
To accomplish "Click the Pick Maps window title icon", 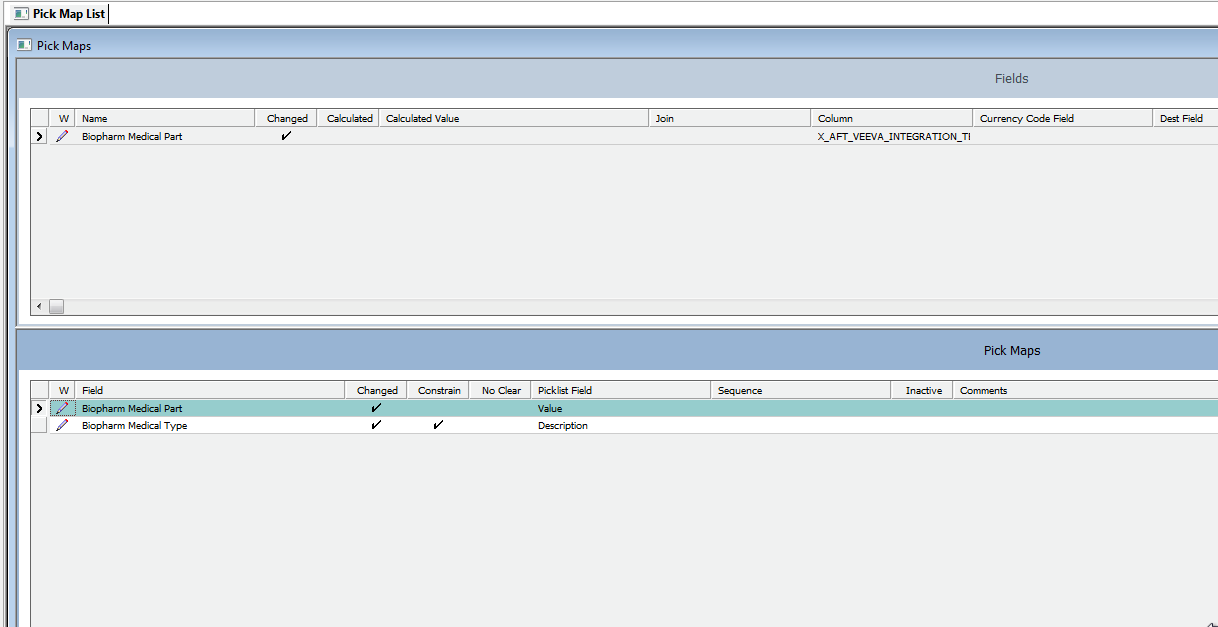I will pos(25,45).
